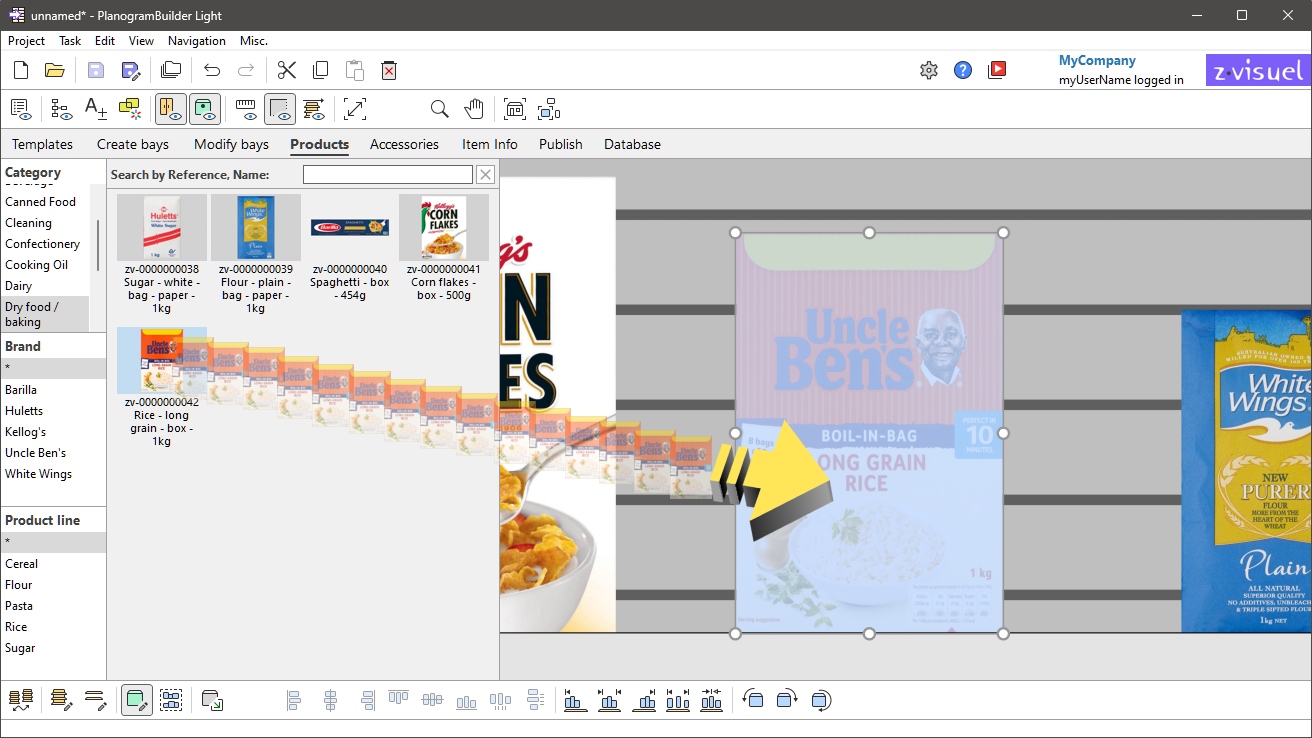Undo the last action
Viewport: 1312px width, 738px height.
click(212, 70)
